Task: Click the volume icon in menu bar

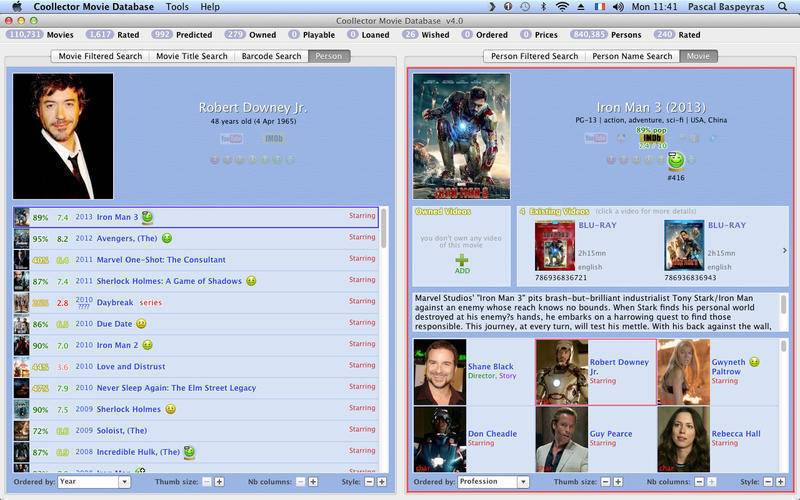Action: pos(618,7)
